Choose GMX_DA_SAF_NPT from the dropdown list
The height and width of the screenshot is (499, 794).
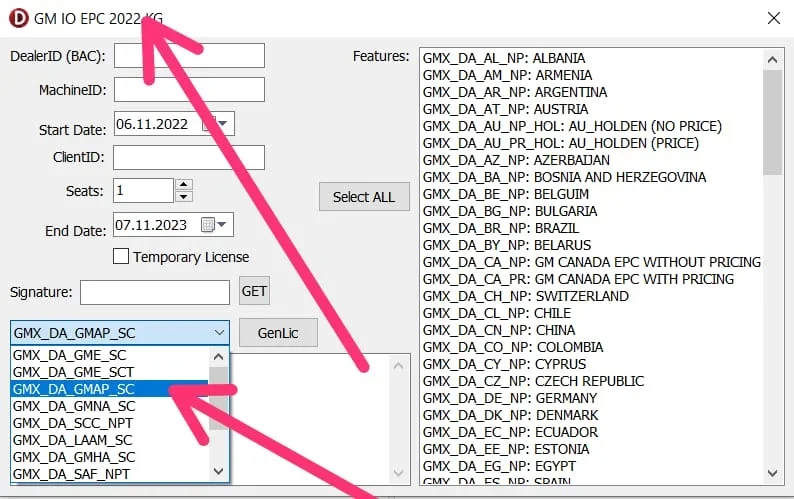coord(109,474)
